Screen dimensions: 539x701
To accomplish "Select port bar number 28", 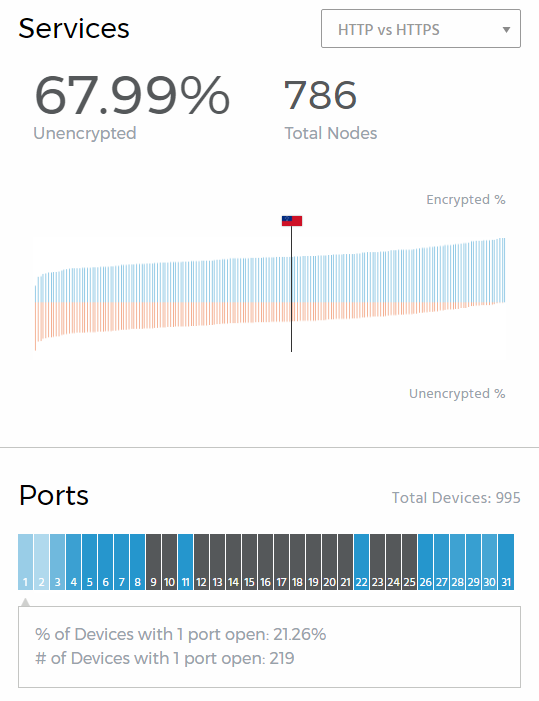I will point(457,562).
